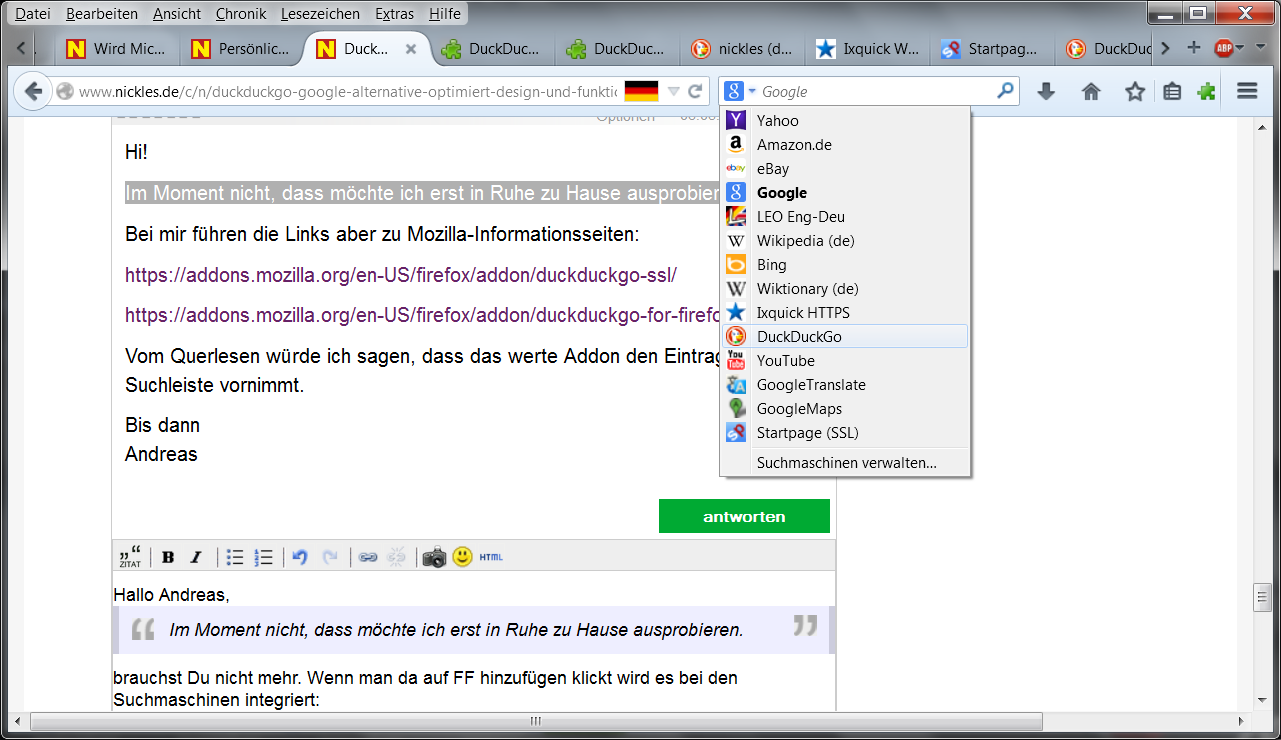Switch editor to HTML mode
Image resolution: width=1281 pixels, height=740 pixels.
(x=491, y=557)
